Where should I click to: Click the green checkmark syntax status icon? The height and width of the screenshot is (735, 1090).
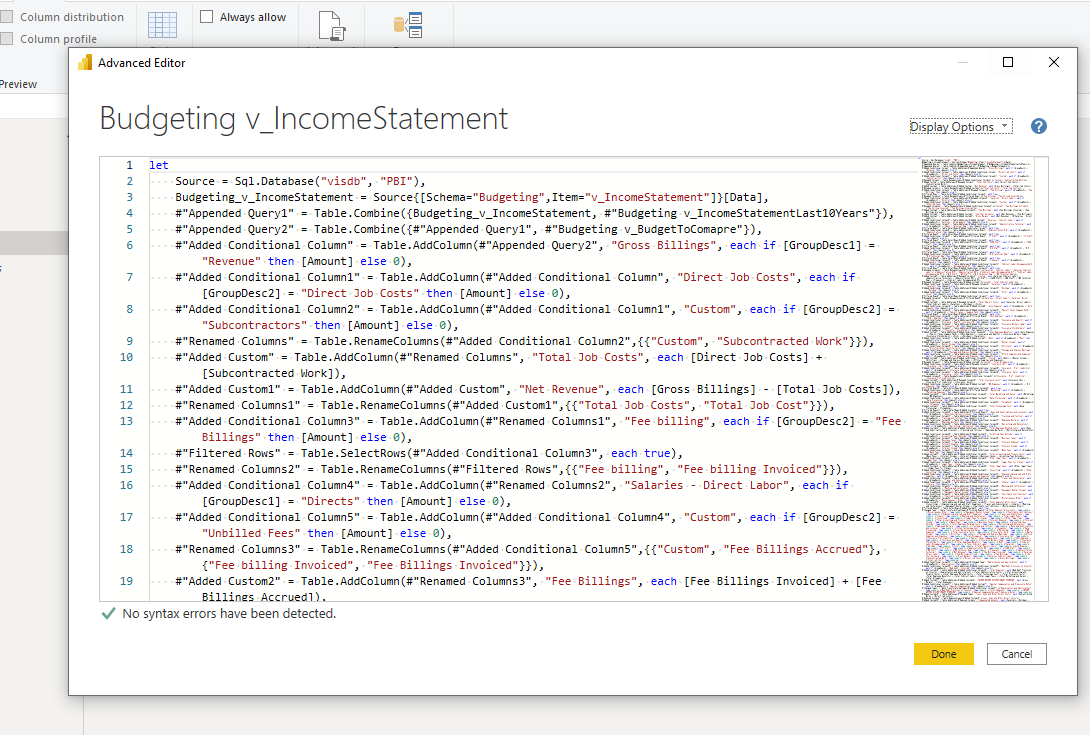click(108, 613)
